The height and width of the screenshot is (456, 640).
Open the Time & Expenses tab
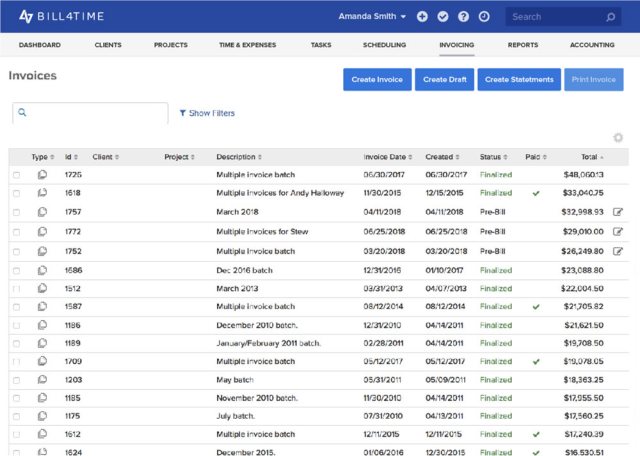coord(247,45)
